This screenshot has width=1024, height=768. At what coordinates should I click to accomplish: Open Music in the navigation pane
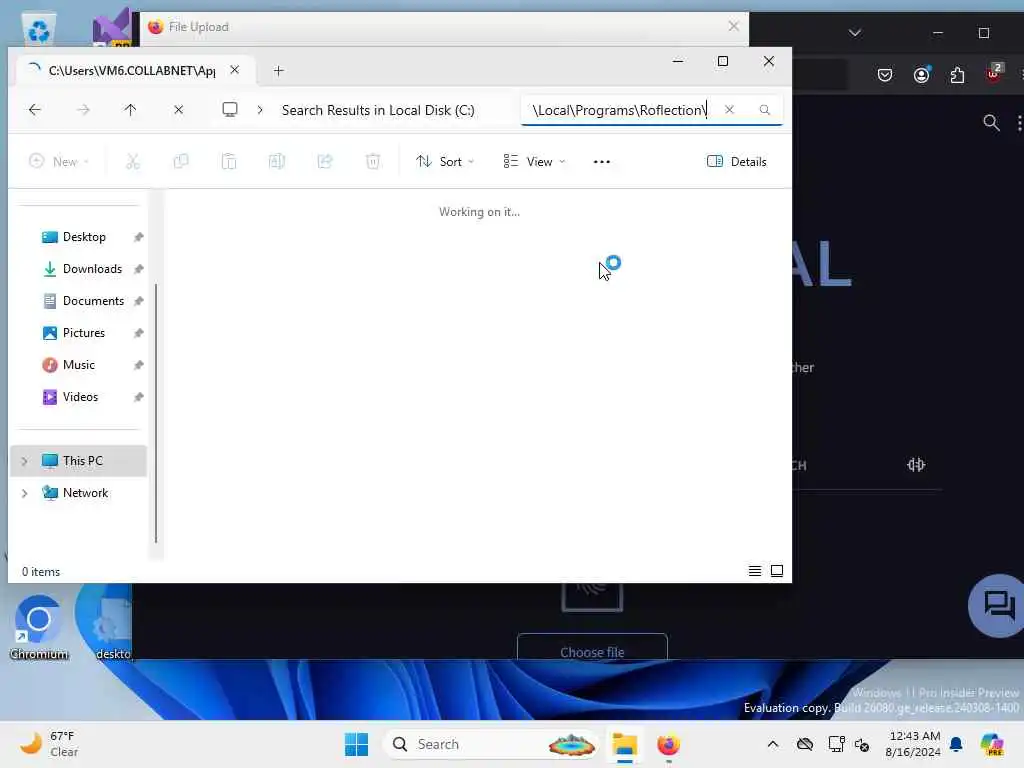pos(78,365)
